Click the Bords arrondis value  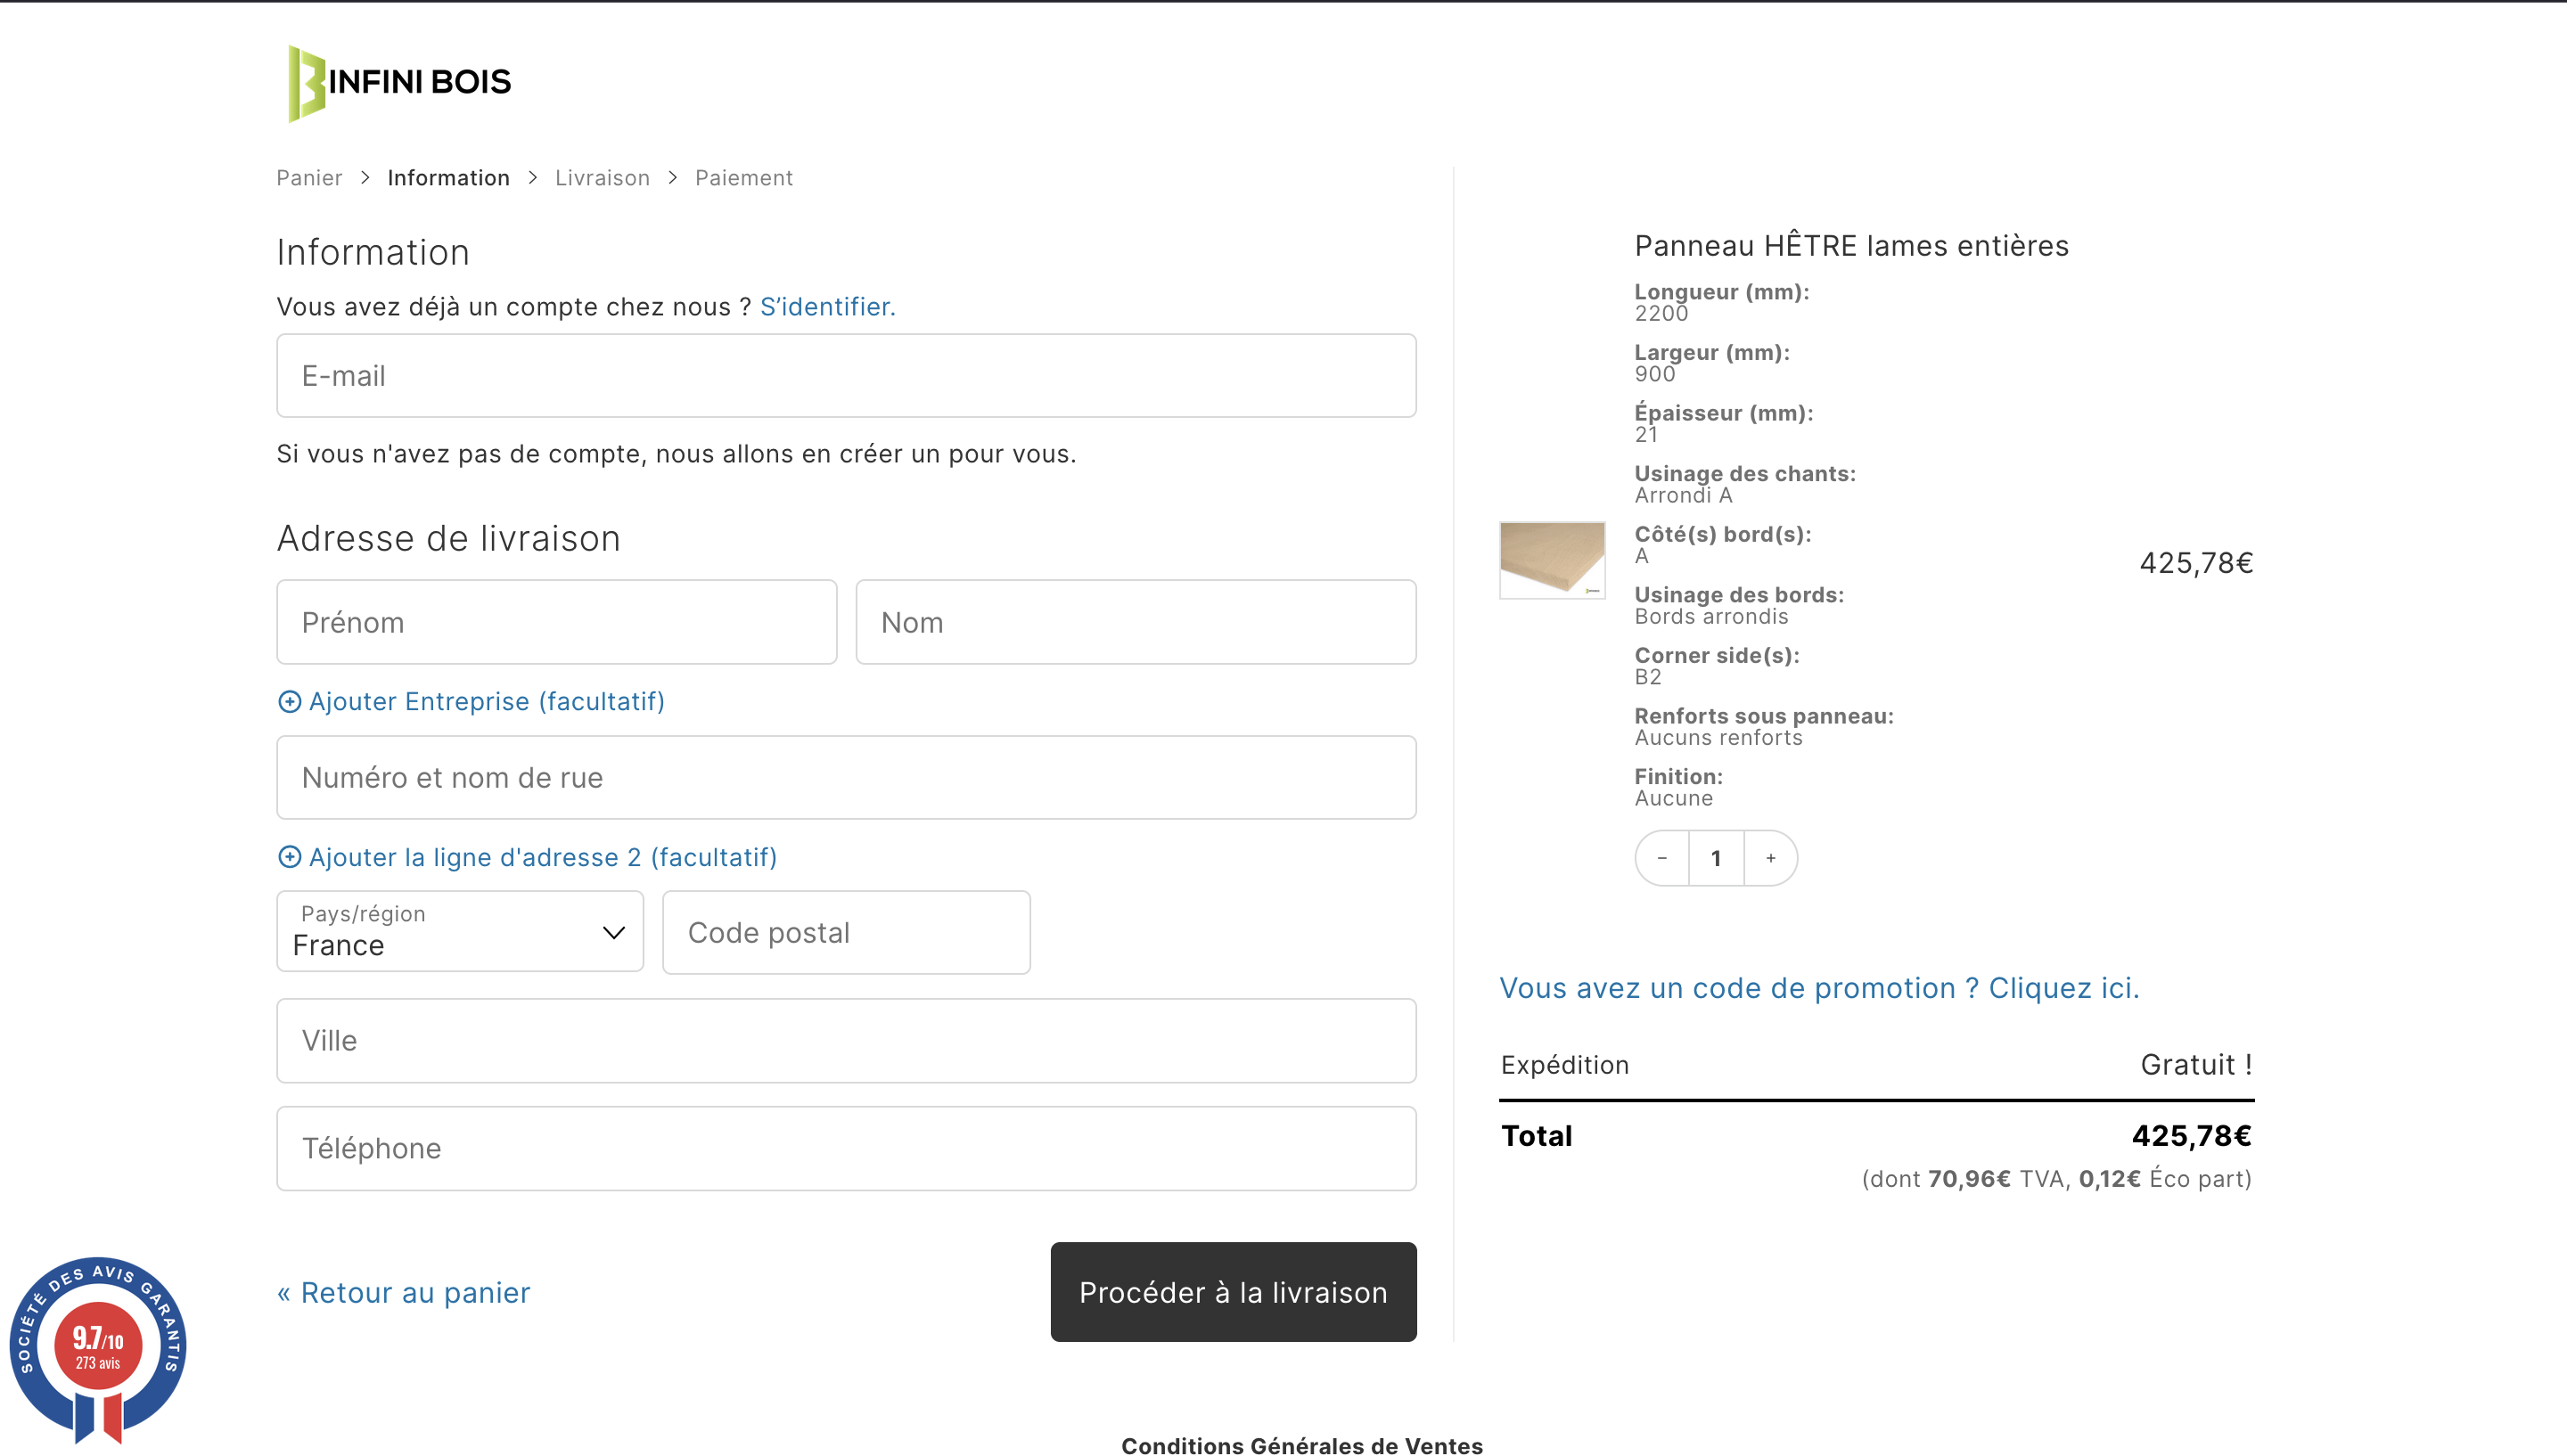1711,617
